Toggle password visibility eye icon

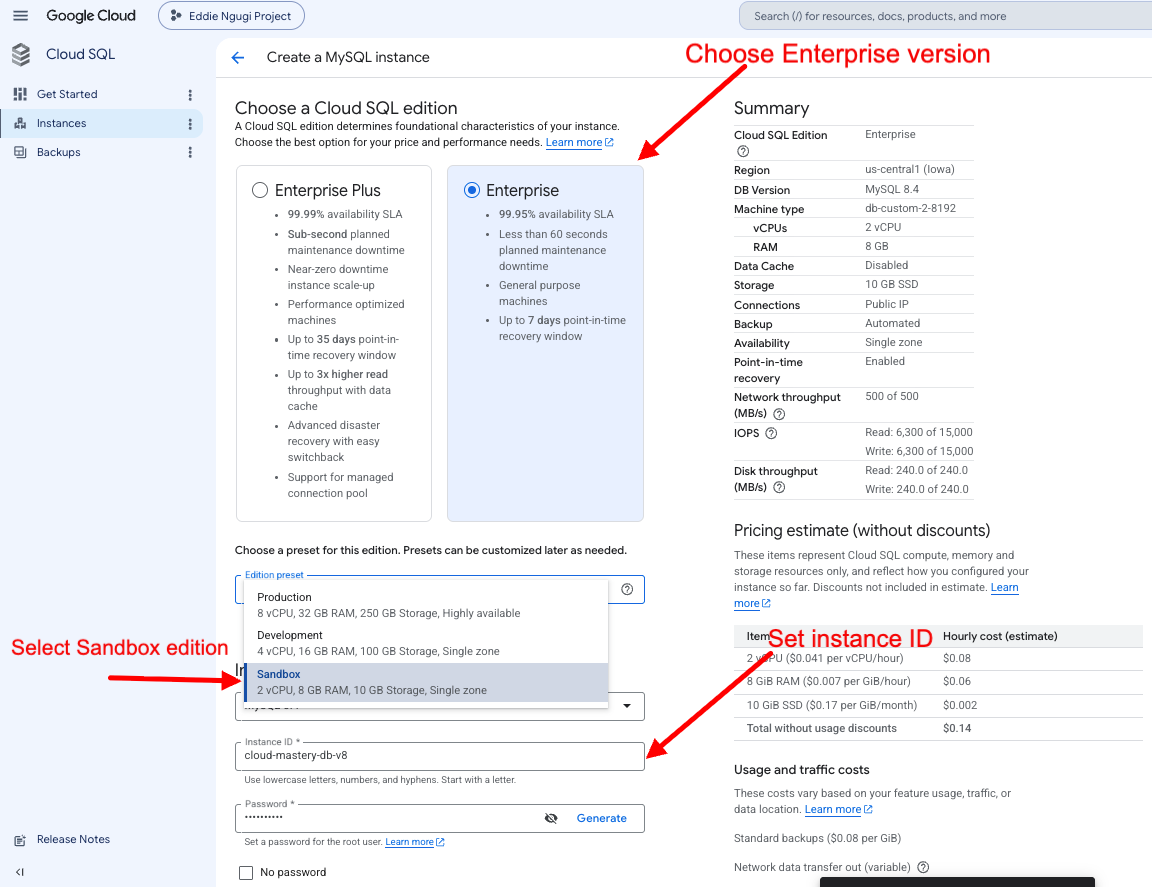(x=551, y=819)
